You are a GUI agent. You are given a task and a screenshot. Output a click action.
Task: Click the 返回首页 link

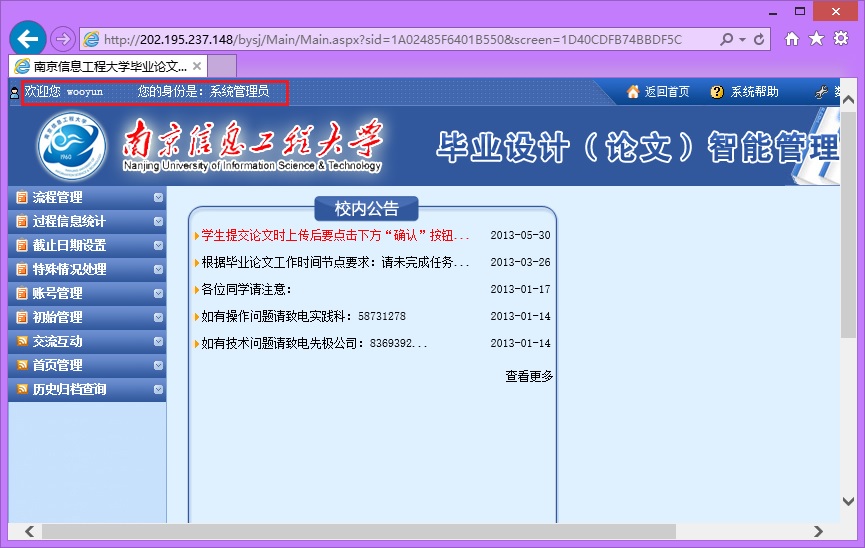(667, 92)
